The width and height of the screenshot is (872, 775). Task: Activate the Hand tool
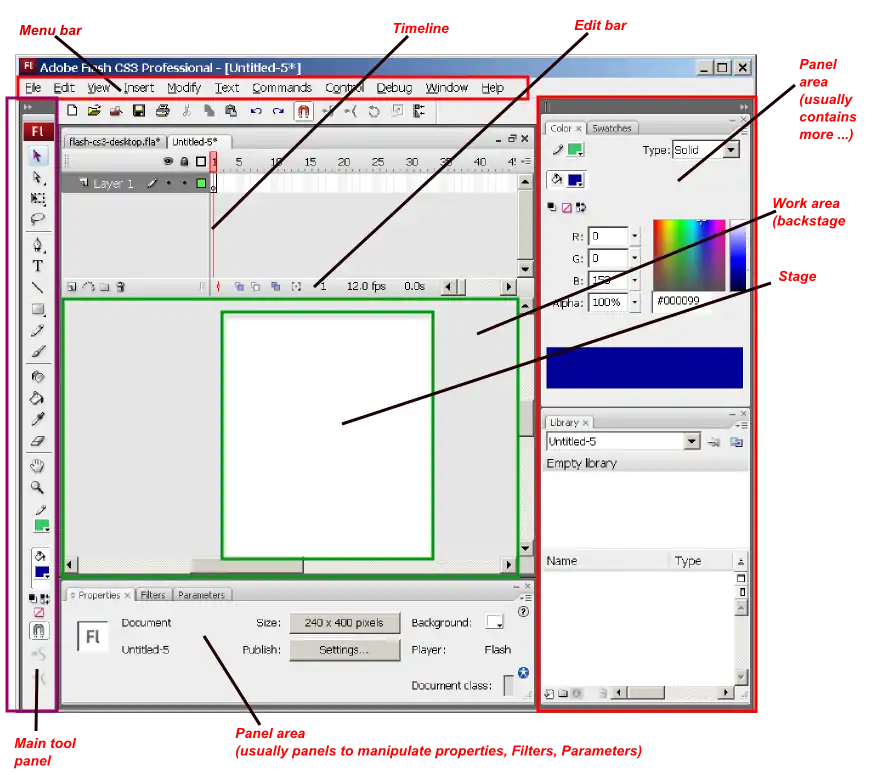point(38,466)
